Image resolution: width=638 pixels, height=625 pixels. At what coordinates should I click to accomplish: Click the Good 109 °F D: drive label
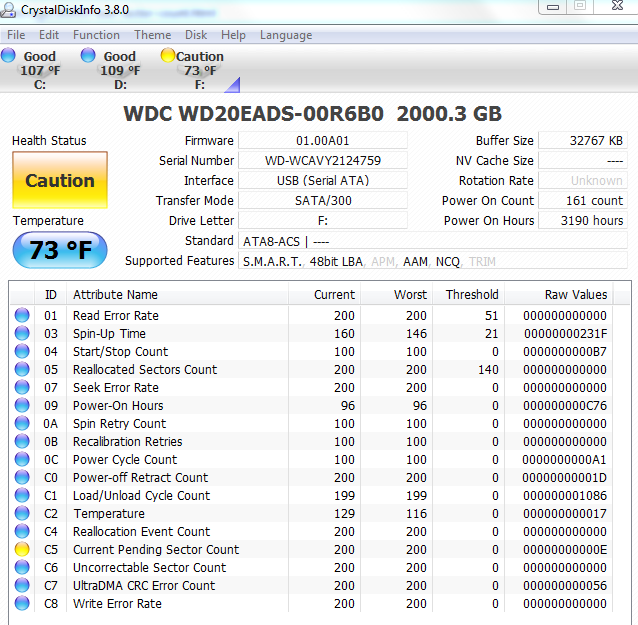[120, 70]
